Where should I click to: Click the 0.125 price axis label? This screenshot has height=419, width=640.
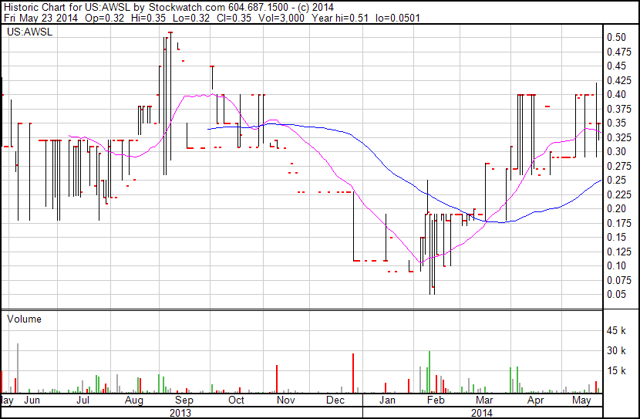tap(619, 252)
